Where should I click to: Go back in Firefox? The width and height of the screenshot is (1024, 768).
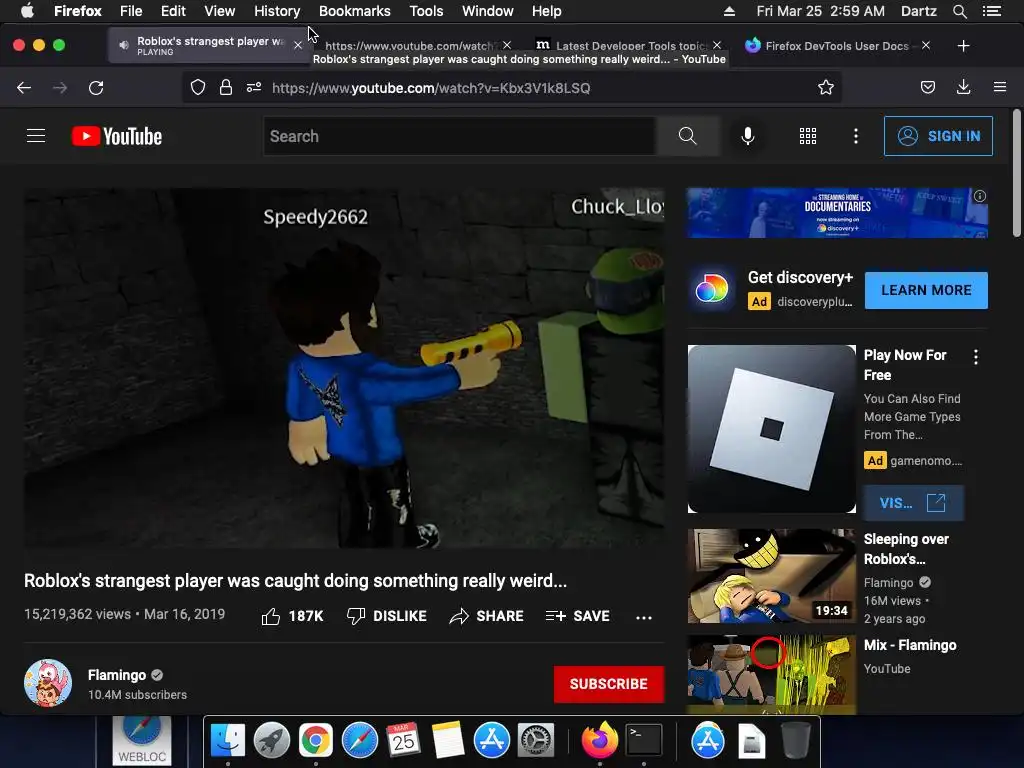click(x=24, y=88)
